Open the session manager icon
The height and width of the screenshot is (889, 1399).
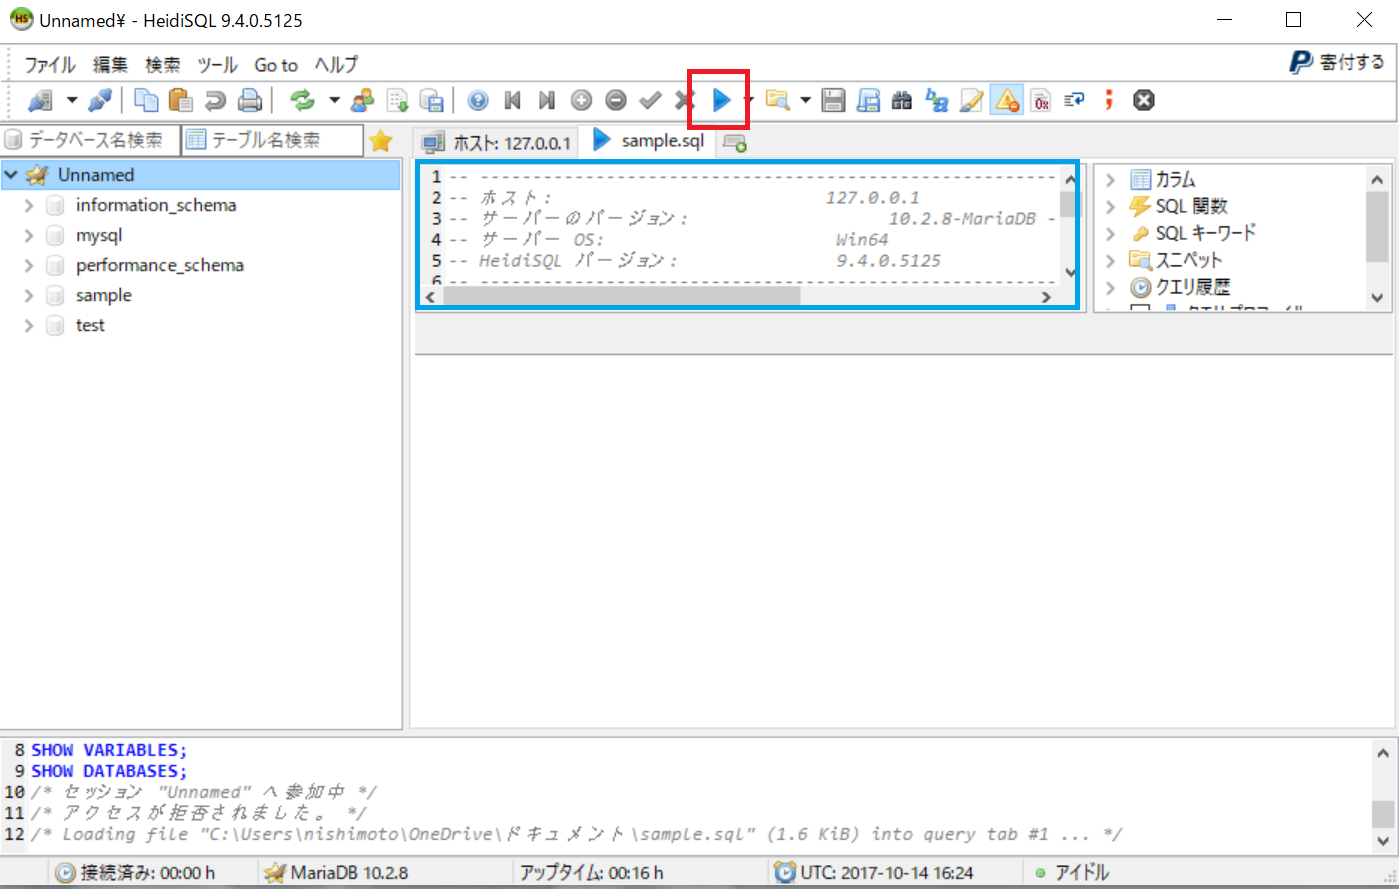click(x=40, y=100)
